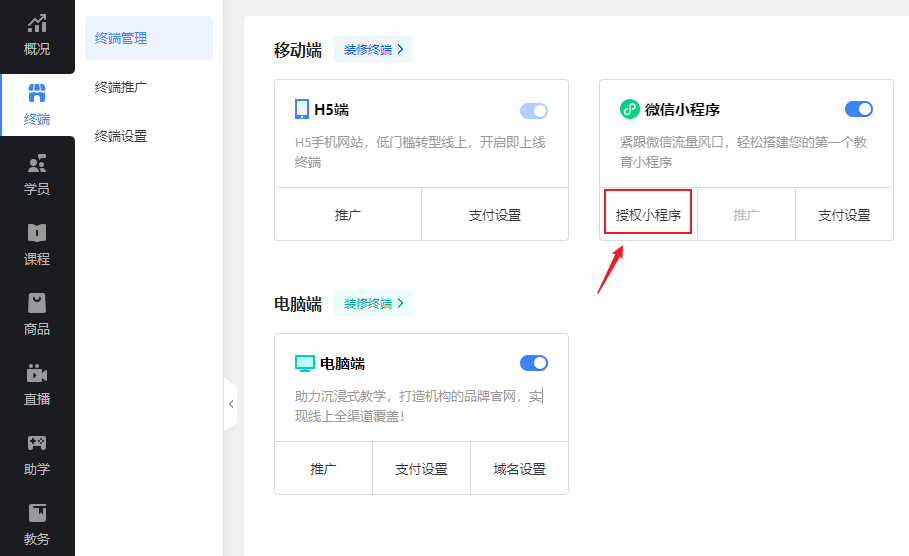
Task: Collapse the secondary side menu arrow
Action: (231, 404)
